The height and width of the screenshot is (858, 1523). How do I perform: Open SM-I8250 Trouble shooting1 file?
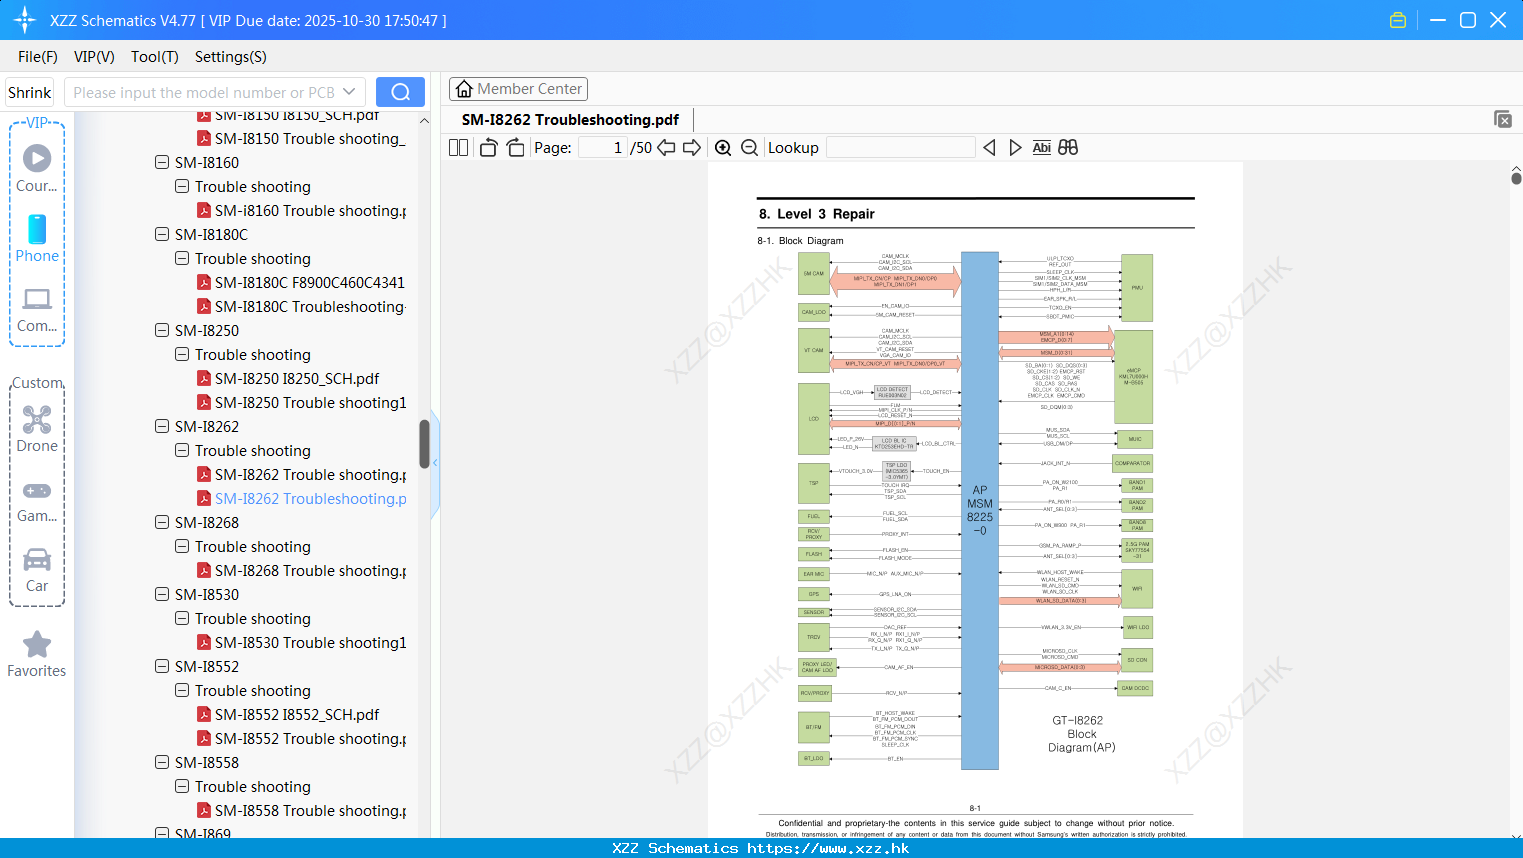pos(301,402)
